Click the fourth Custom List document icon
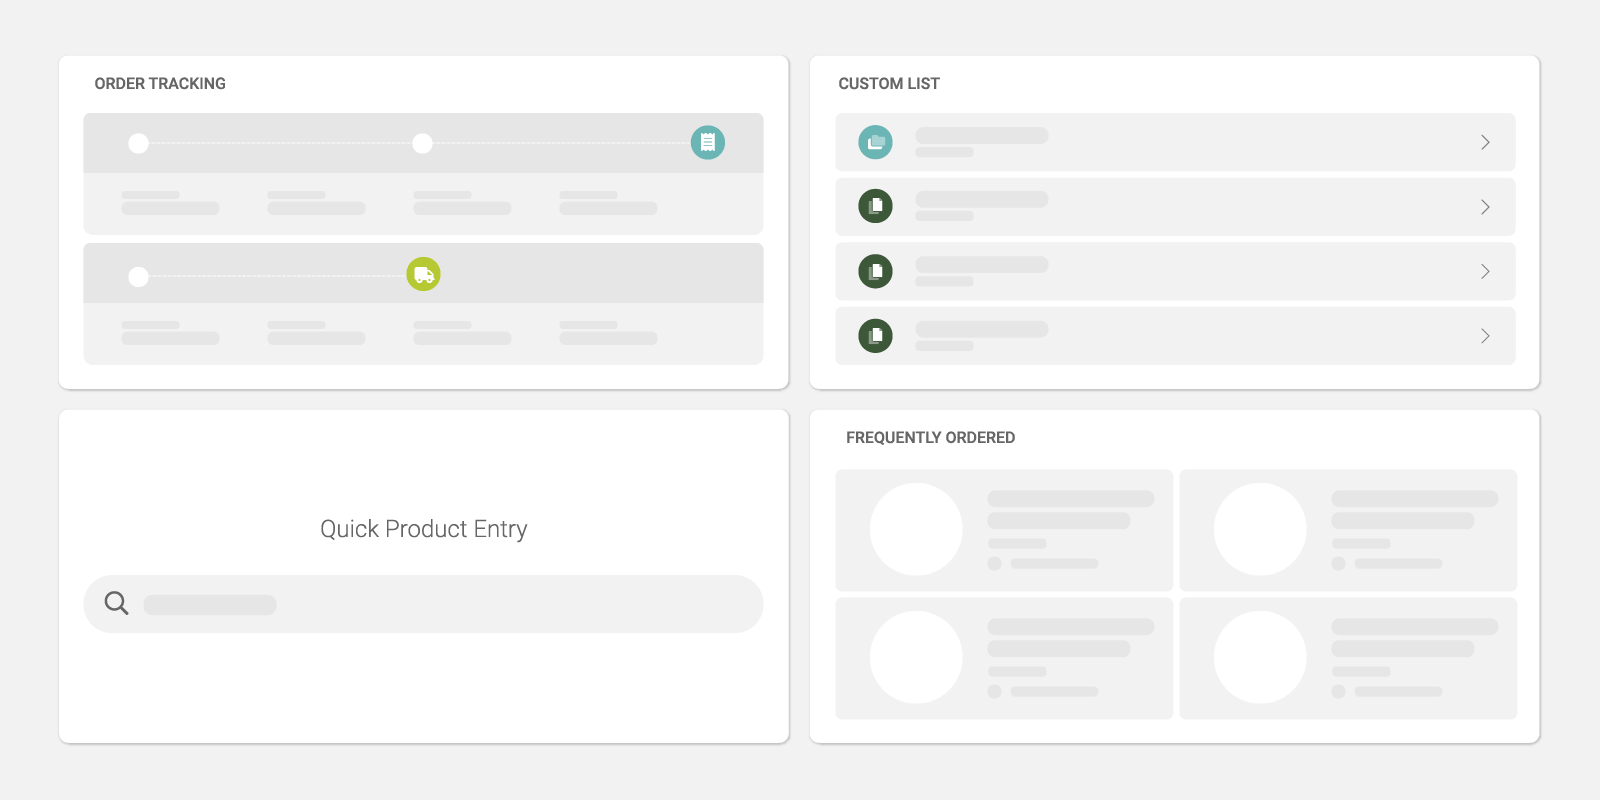The image size is (1600, 800). point(876,335)
